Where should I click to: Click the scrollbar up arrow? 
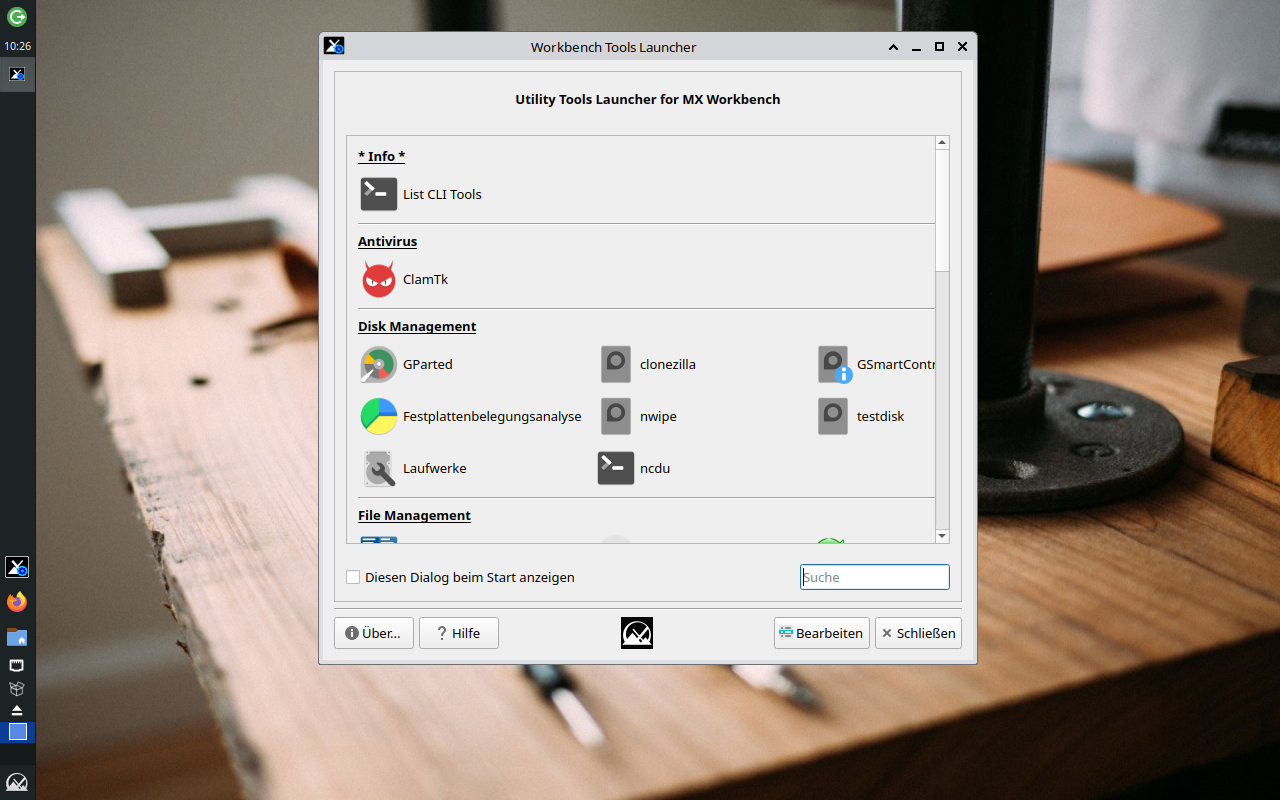[x=942, y=143]
